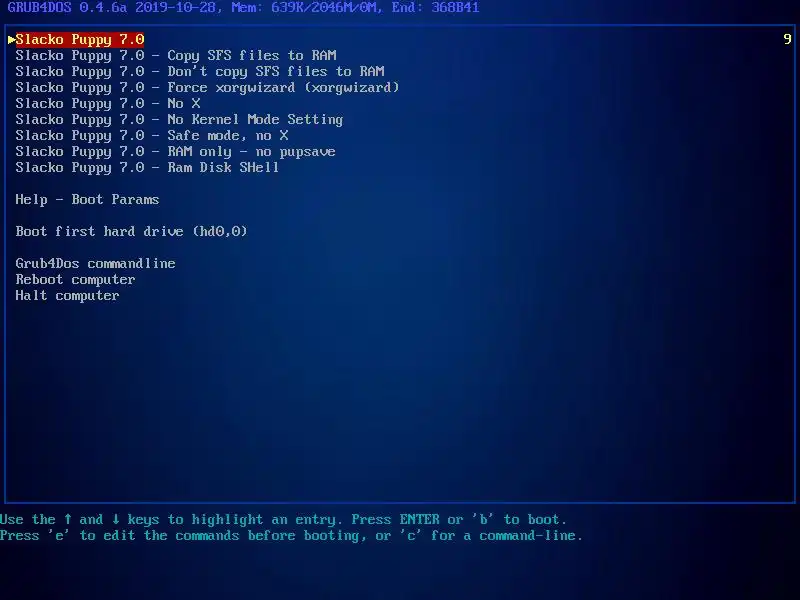
Task: Click the 'Press e to edit' hint line
Action: [x=291, y=536]
